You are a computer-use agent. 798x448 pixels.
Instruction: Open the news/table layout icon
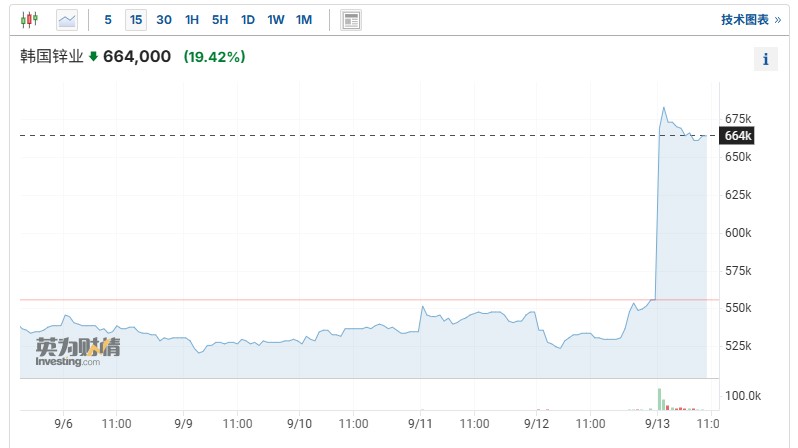tap(351, 19)
